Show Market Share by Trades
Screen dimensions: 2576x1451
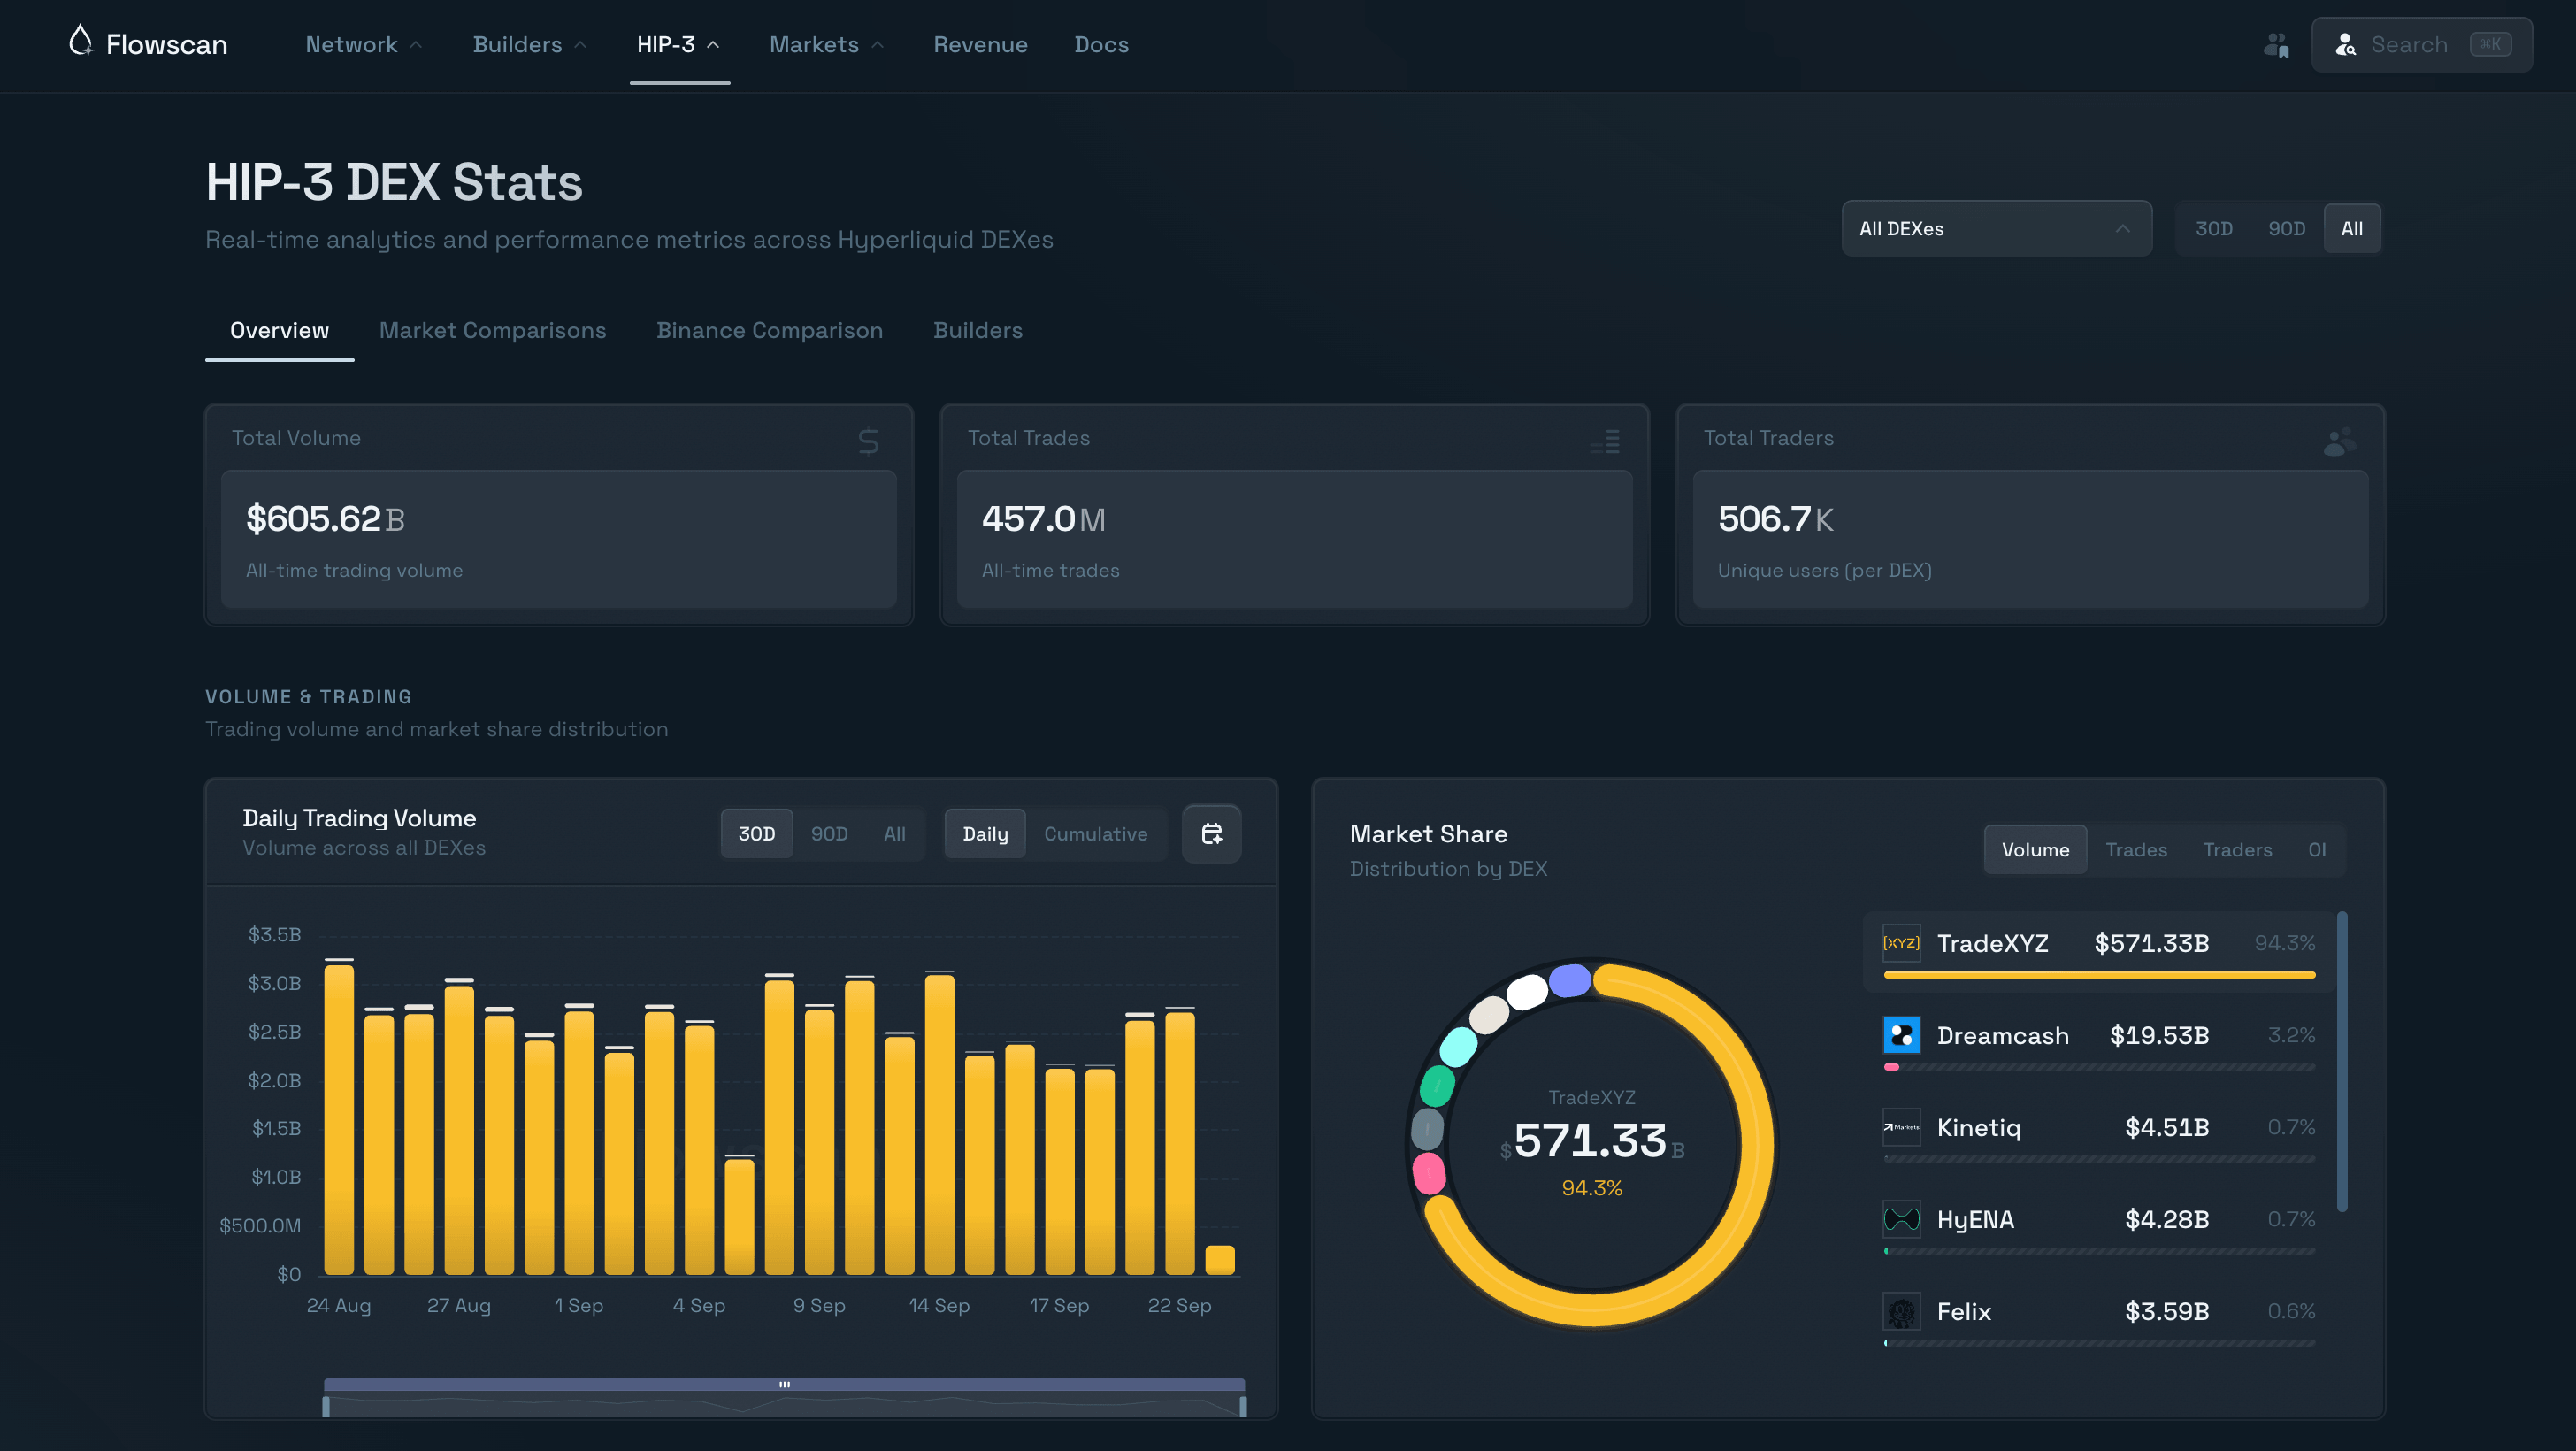(2136, 849)
